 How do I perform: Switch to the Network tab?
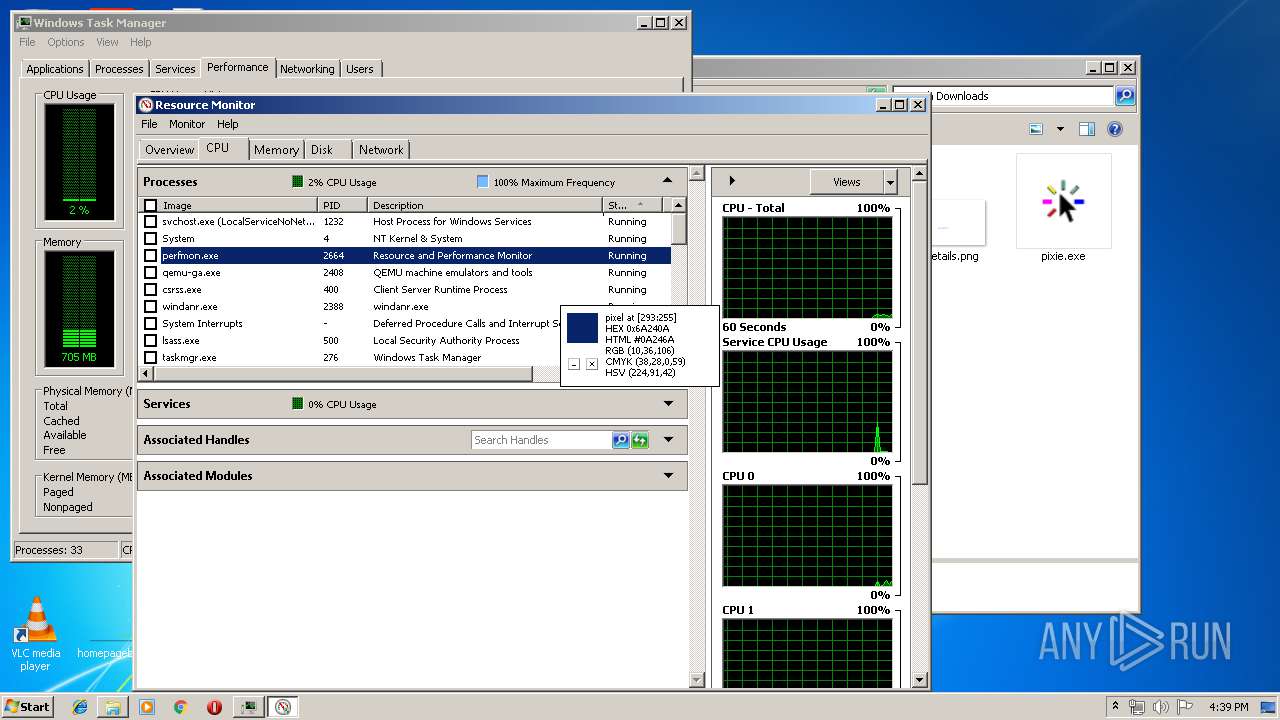tap(381, 150)
